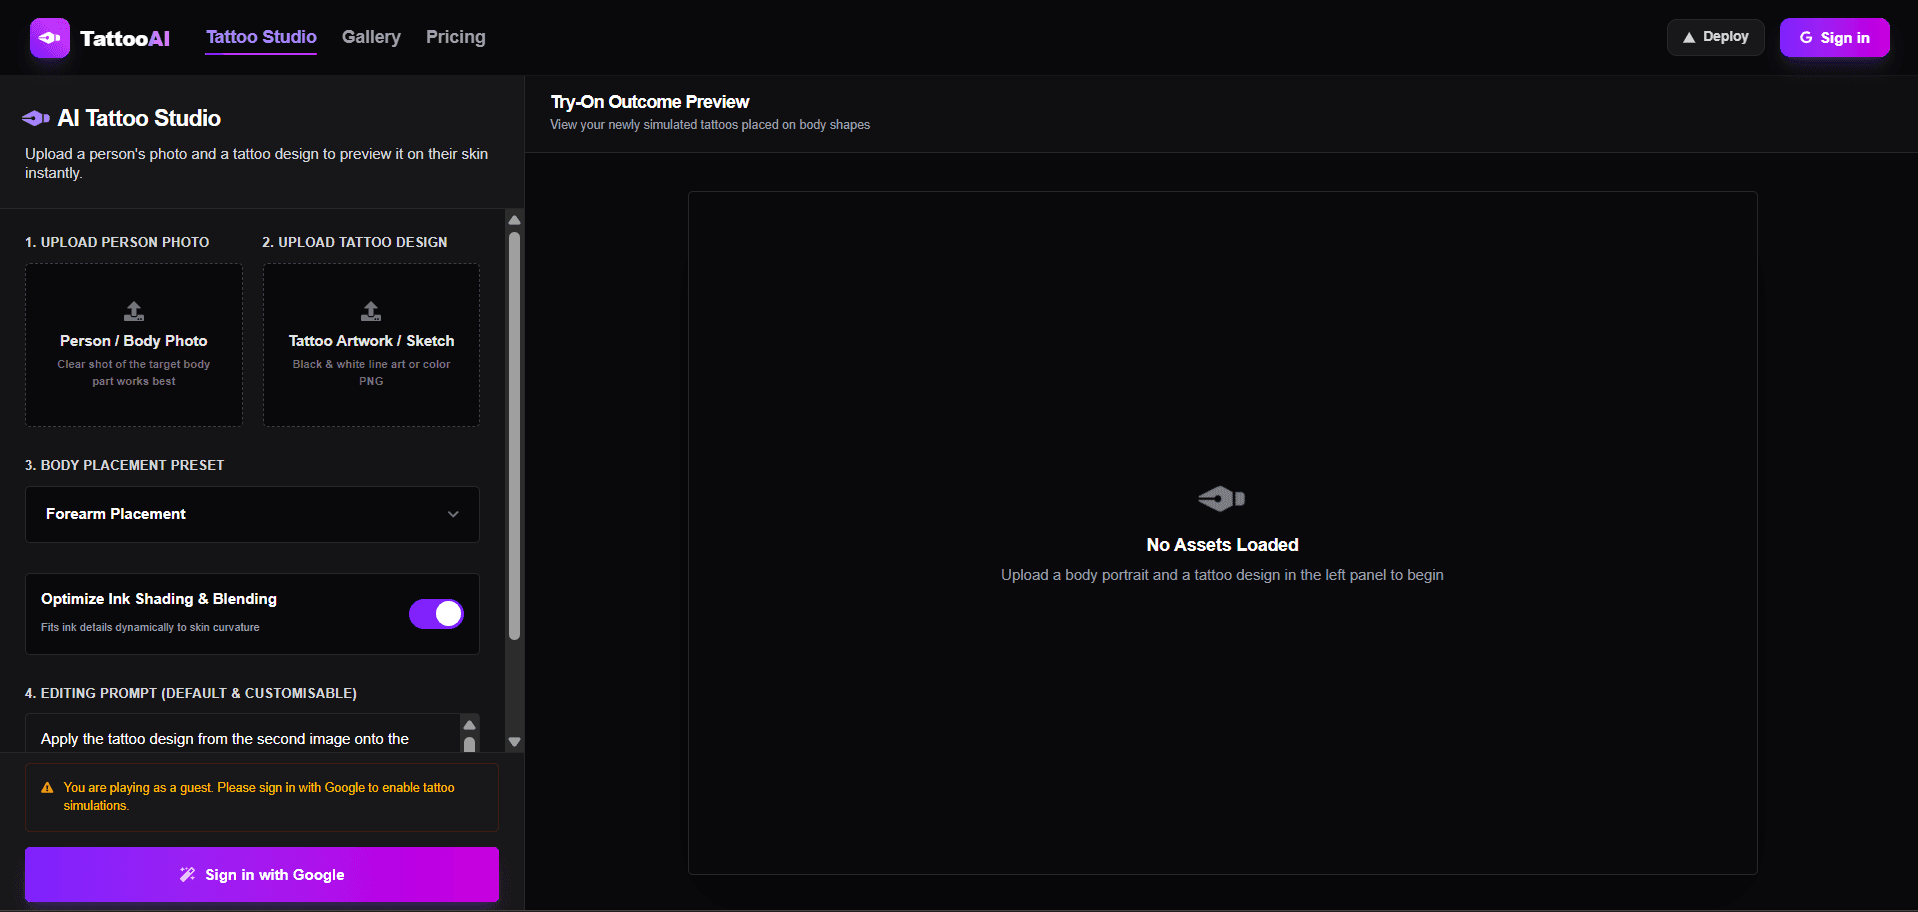Click the '1. UPLOAD PERSON PHOTO' label

[x=117, y=242]
